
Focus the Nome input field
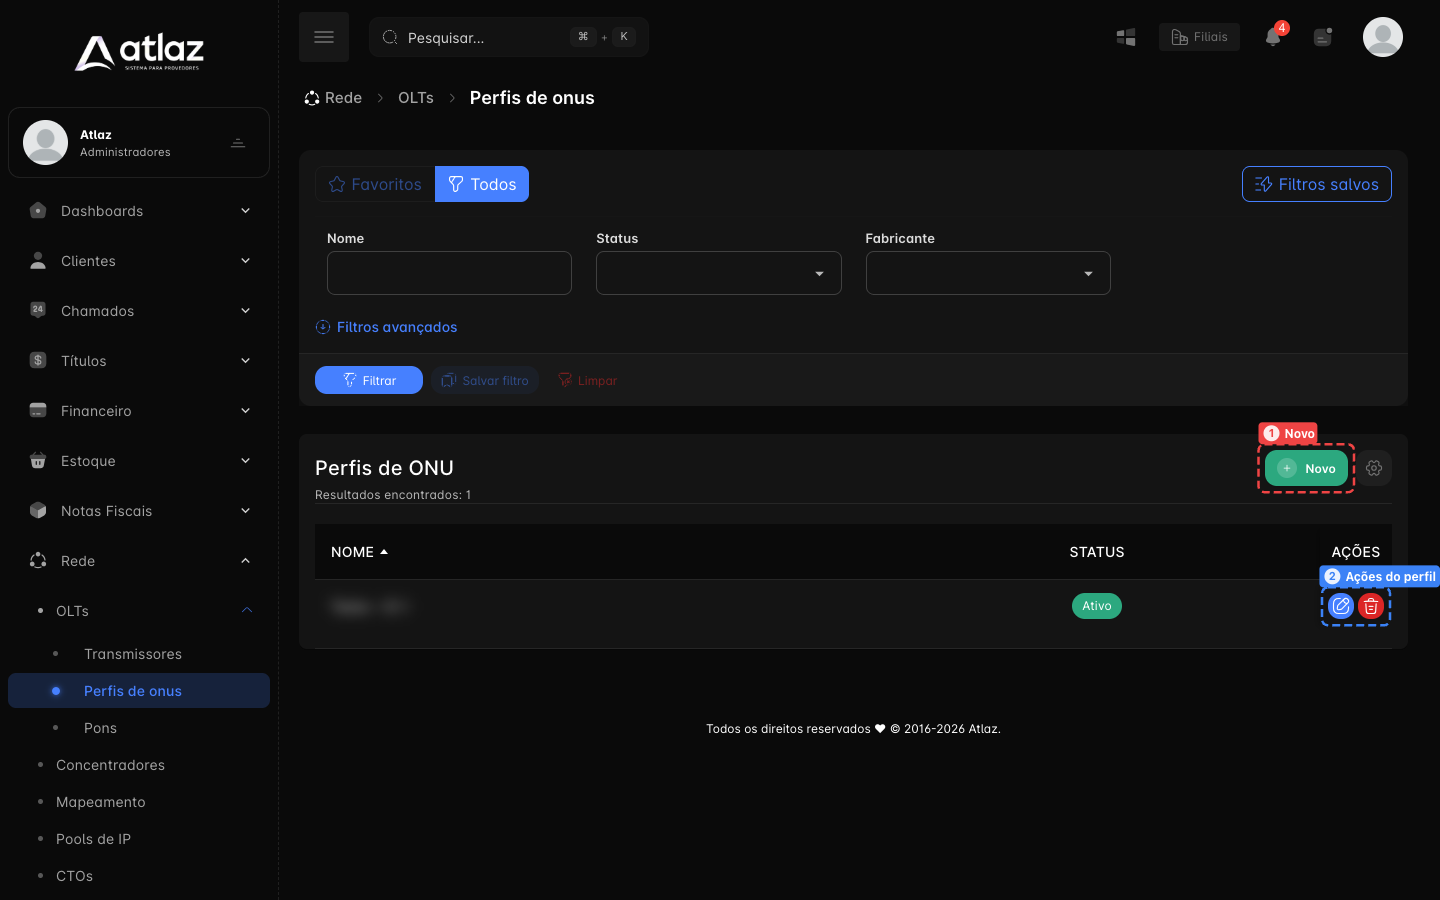click(x=449, y=273)
